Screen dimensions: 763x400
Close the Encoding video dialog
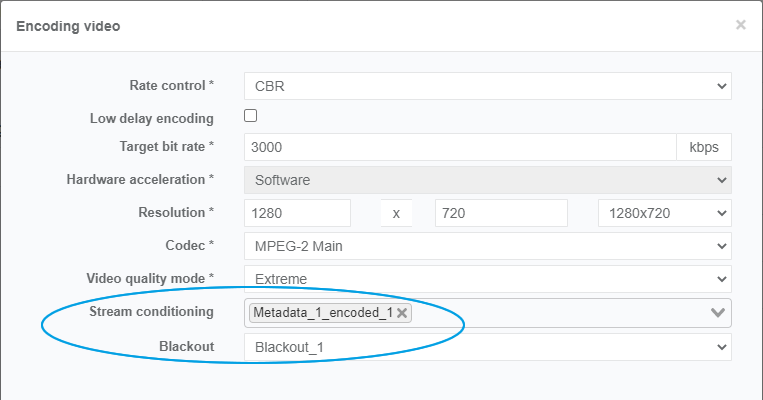click(740, 25)
